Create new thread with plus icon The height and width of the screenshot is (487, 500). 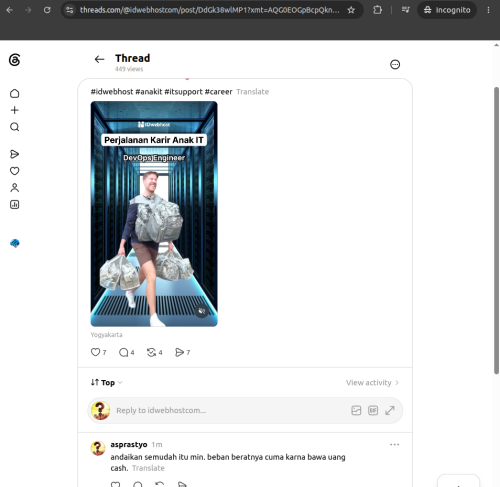tap(14, 110)
